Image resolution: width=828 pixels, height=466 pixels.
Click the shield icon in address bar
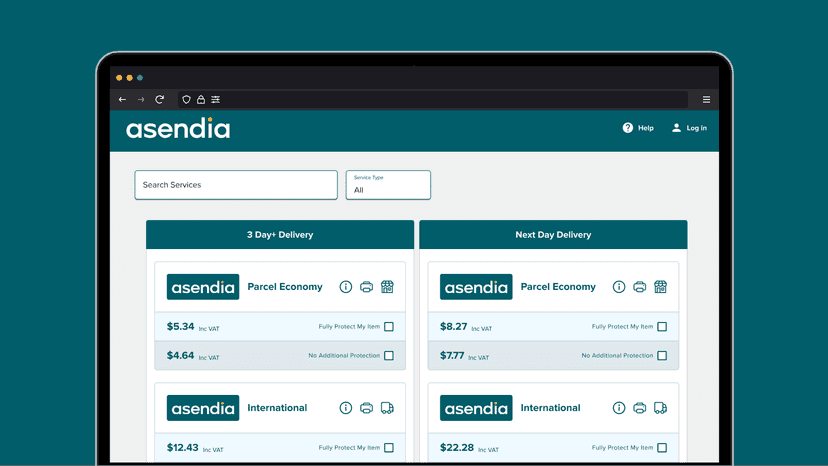[x=186, y=99]
